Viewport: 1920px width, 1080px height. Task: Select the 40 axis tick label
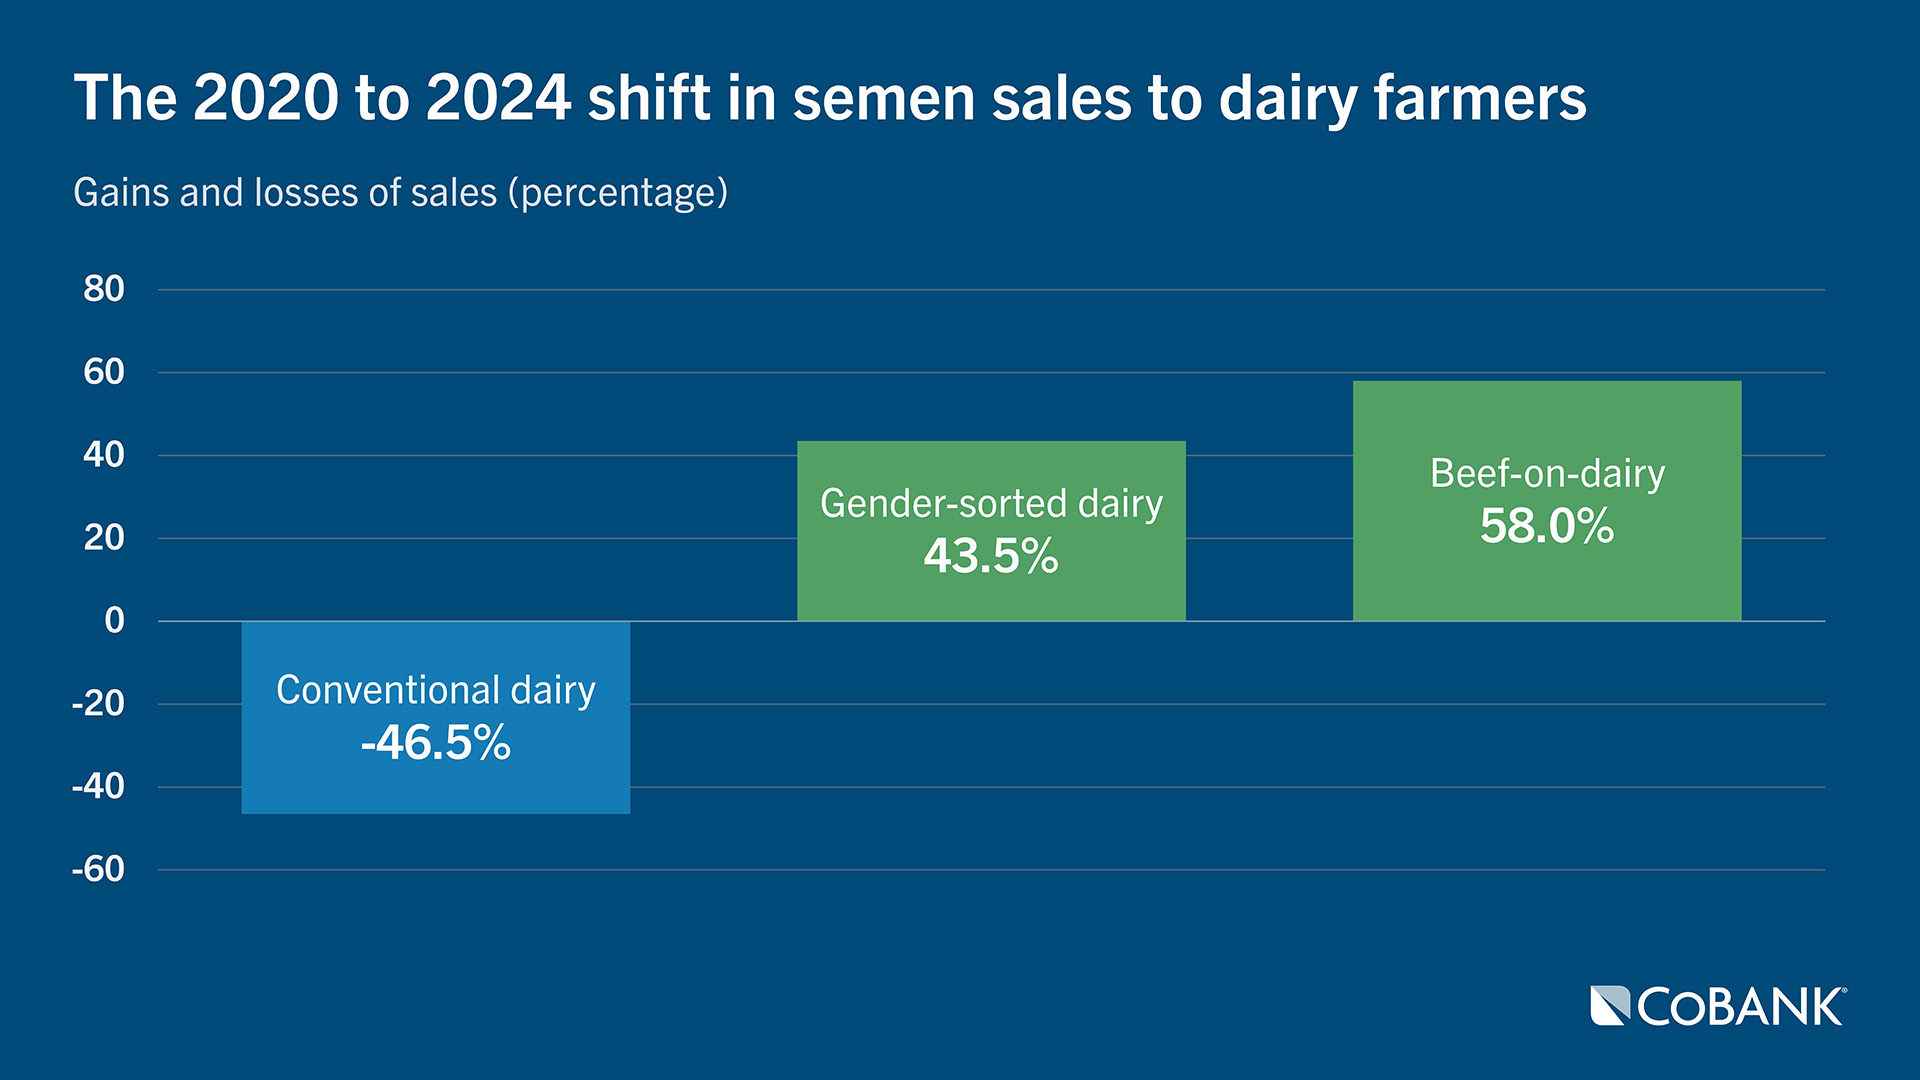pyautogui.click(x=104, y=455)
